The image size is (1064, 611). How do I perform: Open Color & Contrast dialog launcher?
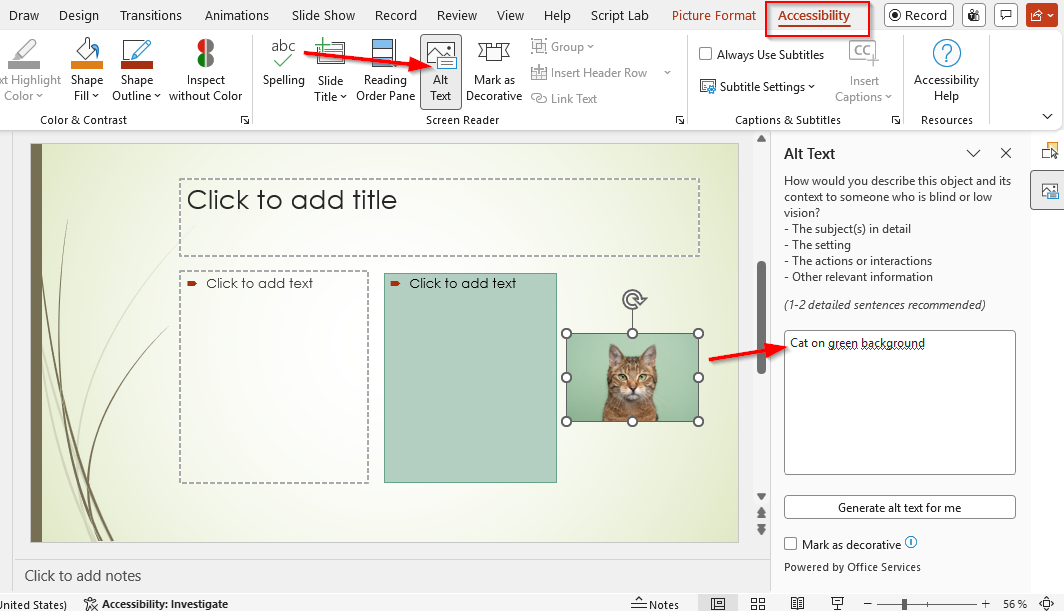click(x=245, y=120)
